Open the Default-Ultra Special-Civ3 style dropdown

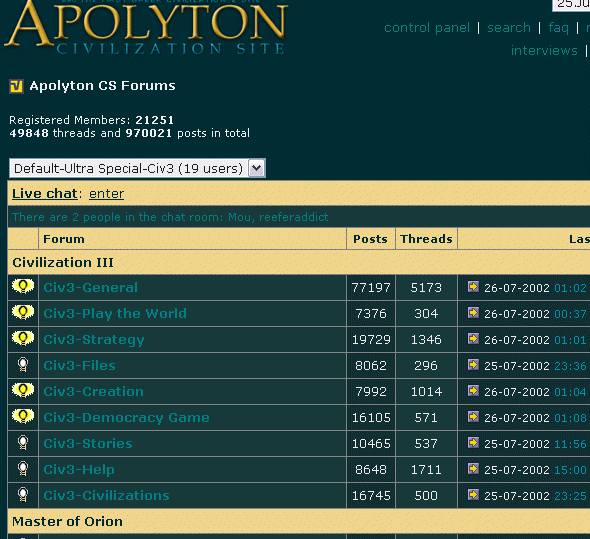137,168
